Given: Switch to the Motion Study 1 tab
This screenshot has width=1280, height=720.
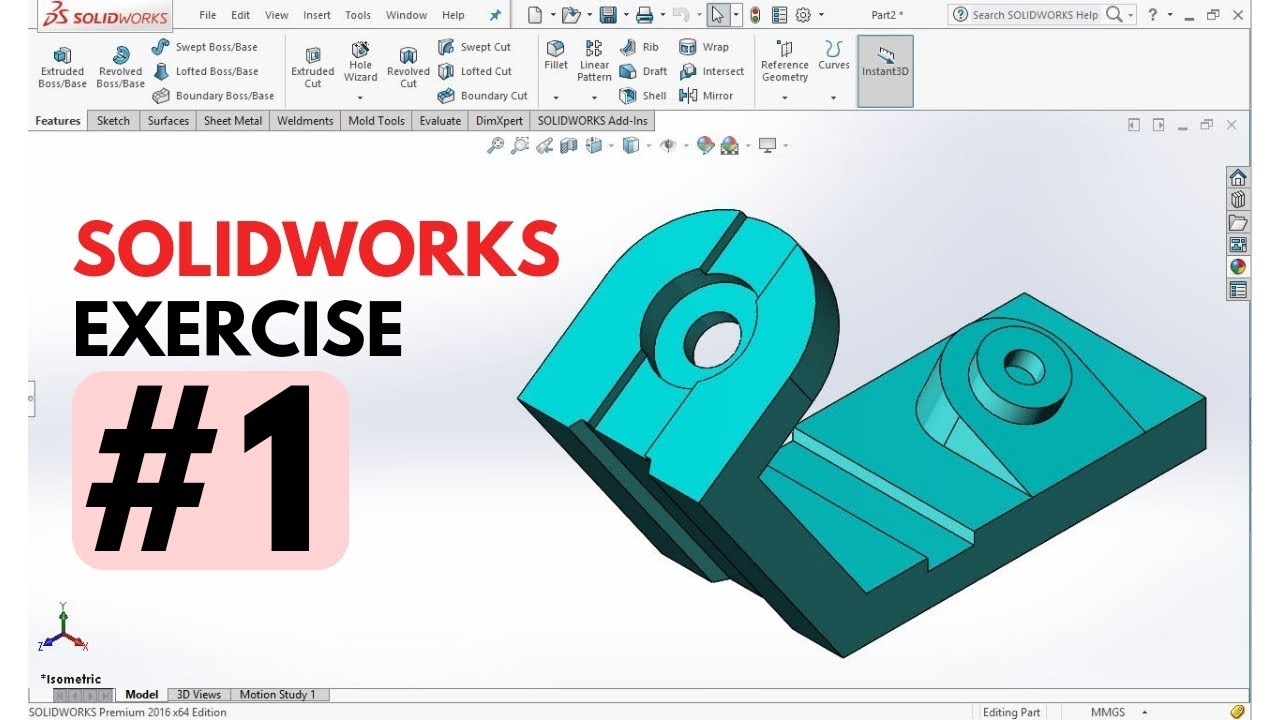Looking at the screenshot, I should 277,694.
